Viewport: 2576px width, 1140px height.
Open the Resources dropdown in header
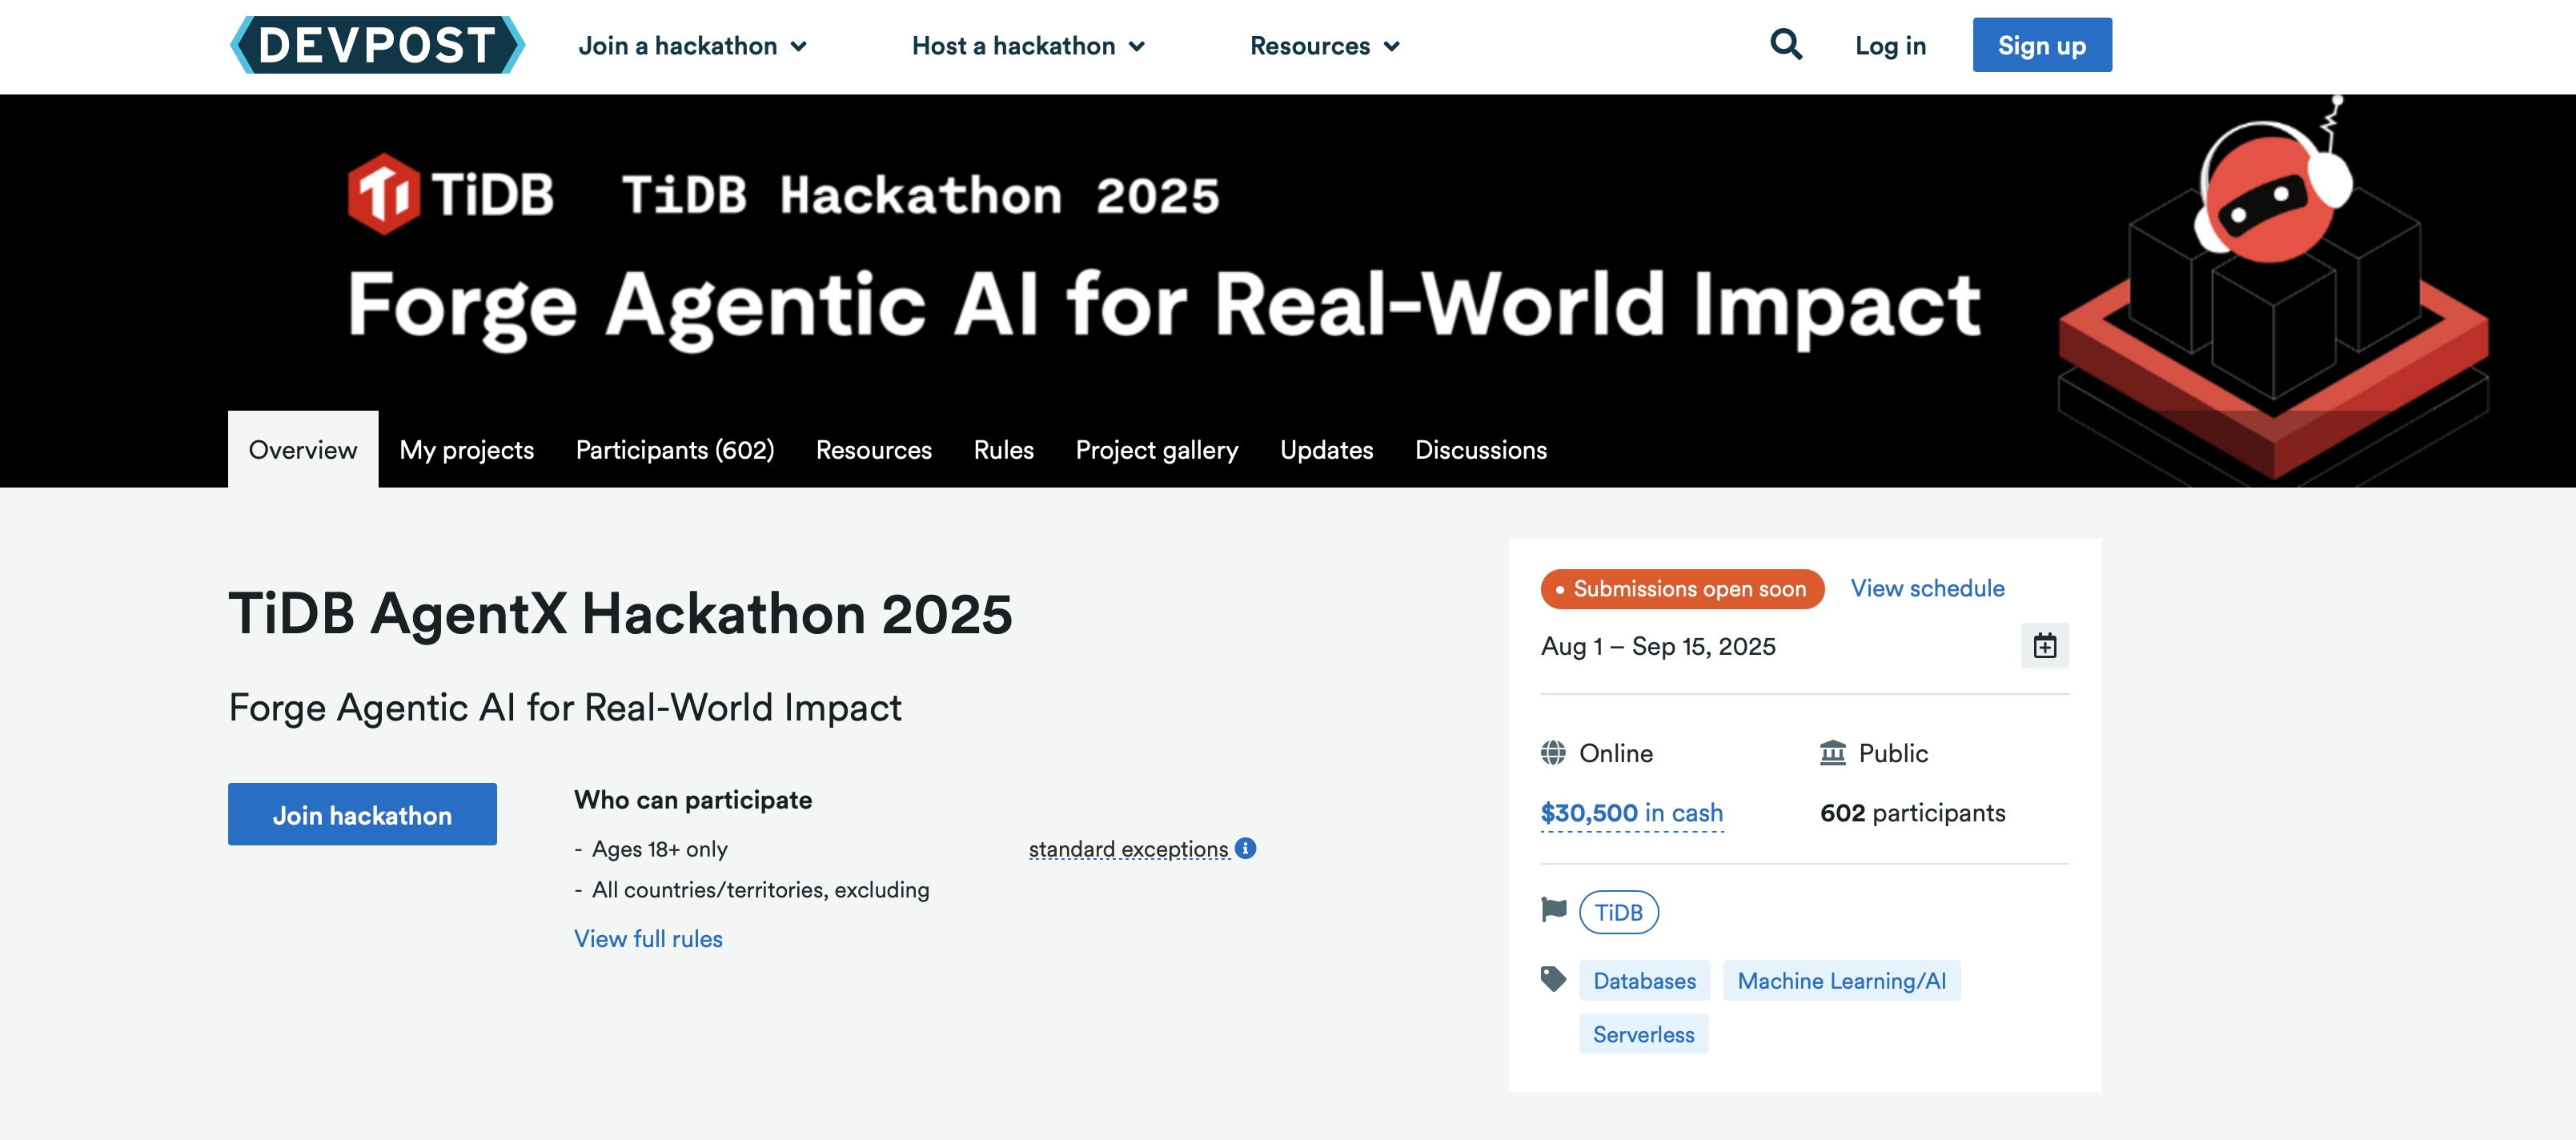point(1324,46)
